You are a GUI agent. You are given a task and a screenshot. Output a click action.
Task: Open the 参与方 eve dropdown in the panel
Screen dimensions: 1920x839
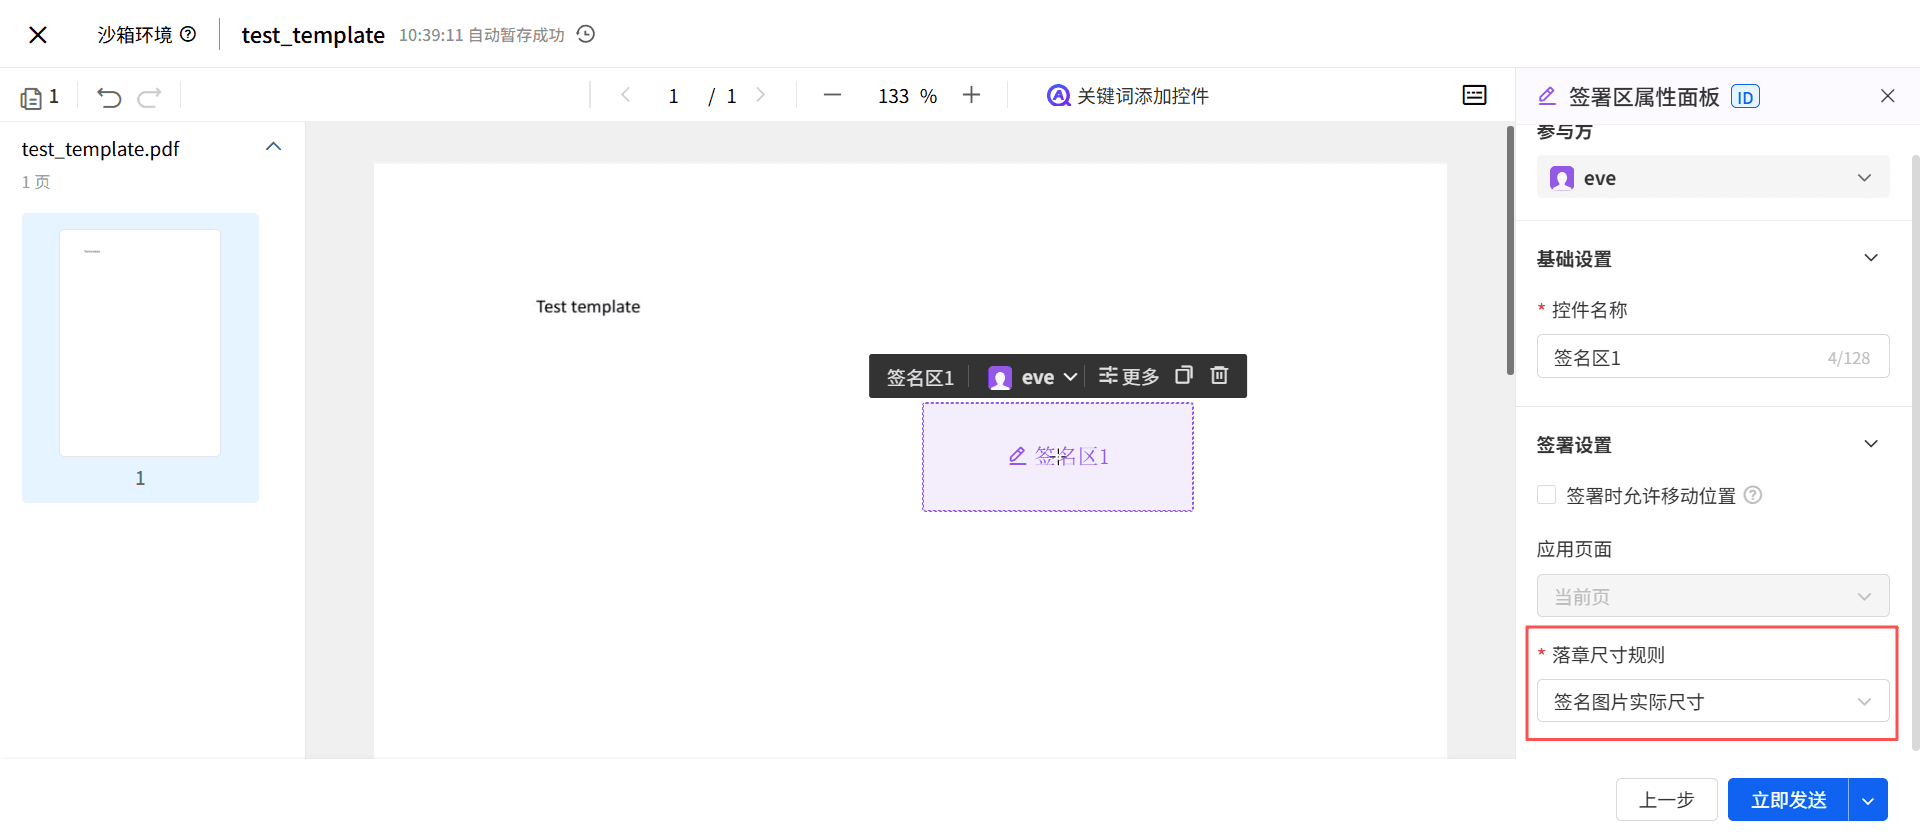(1712, 178)
